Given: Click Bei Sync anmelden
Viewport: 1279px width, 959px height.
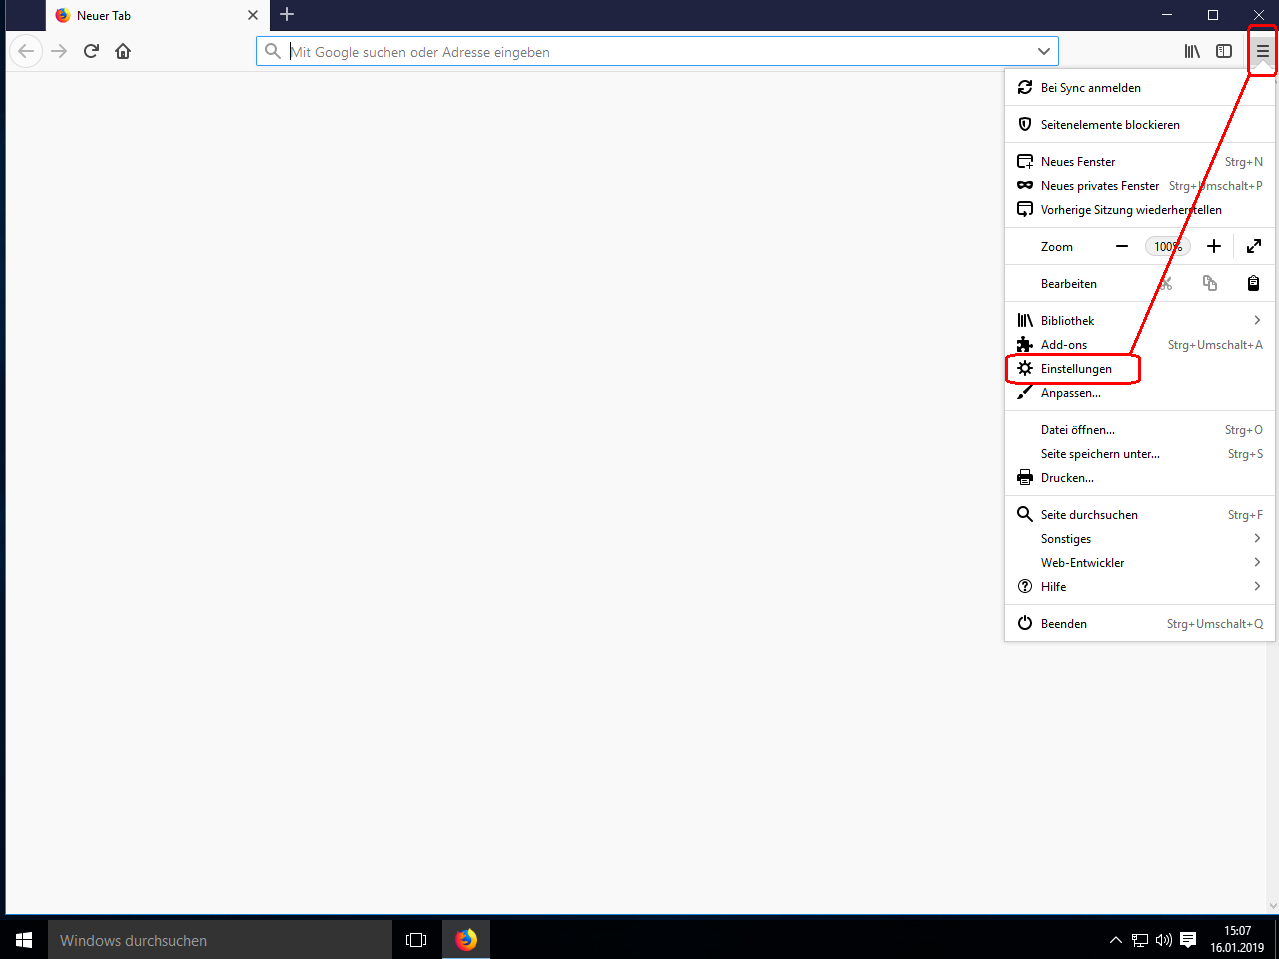Looking at the screenshot, I should [1090, 88].
